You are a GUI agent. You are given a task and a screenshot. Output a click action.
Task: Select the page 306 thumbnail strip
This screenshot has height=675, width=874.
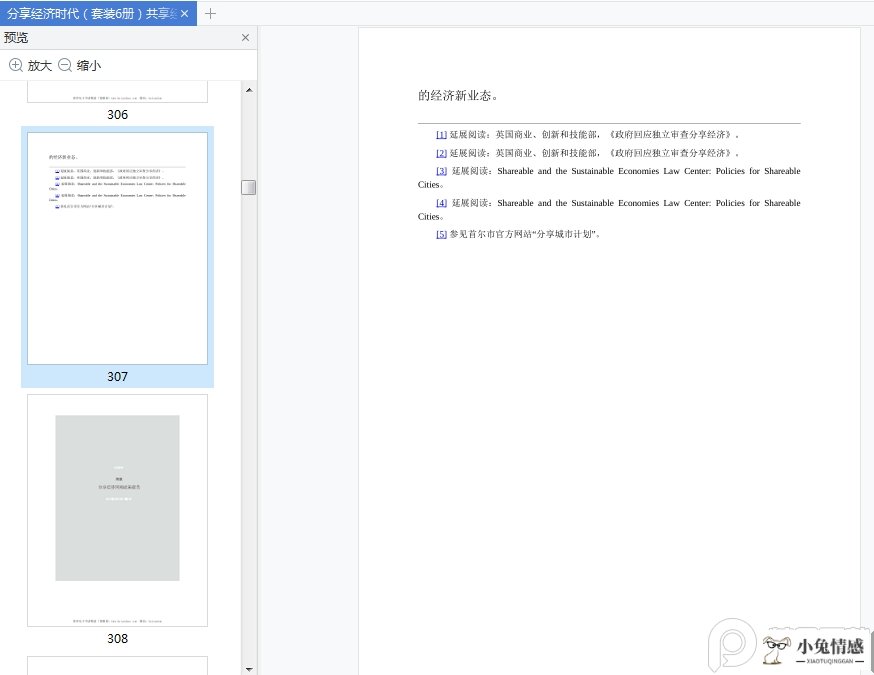(x=118, y=92)
